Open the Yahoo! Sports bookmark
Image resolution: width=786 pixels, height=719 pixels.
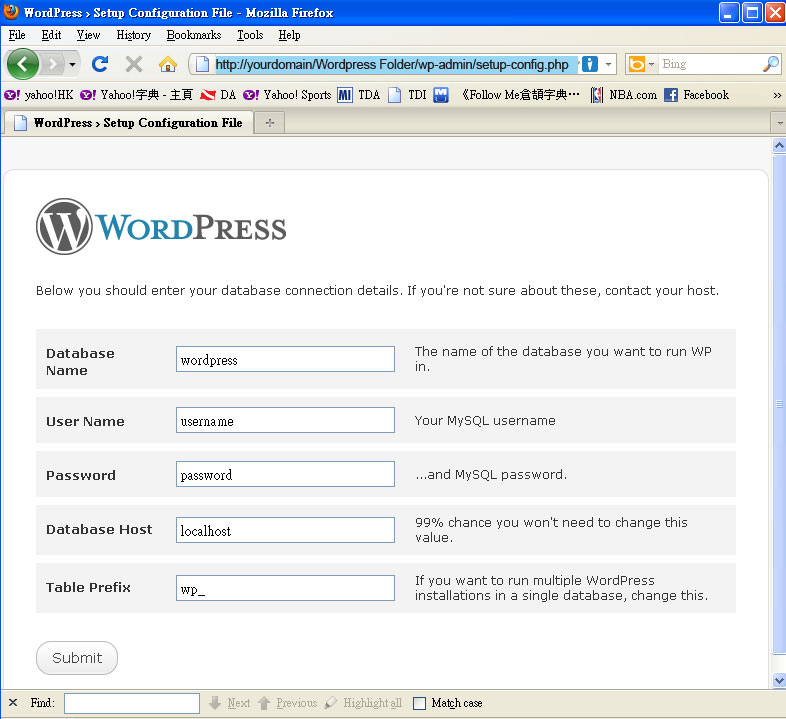[x=287, y=95]
